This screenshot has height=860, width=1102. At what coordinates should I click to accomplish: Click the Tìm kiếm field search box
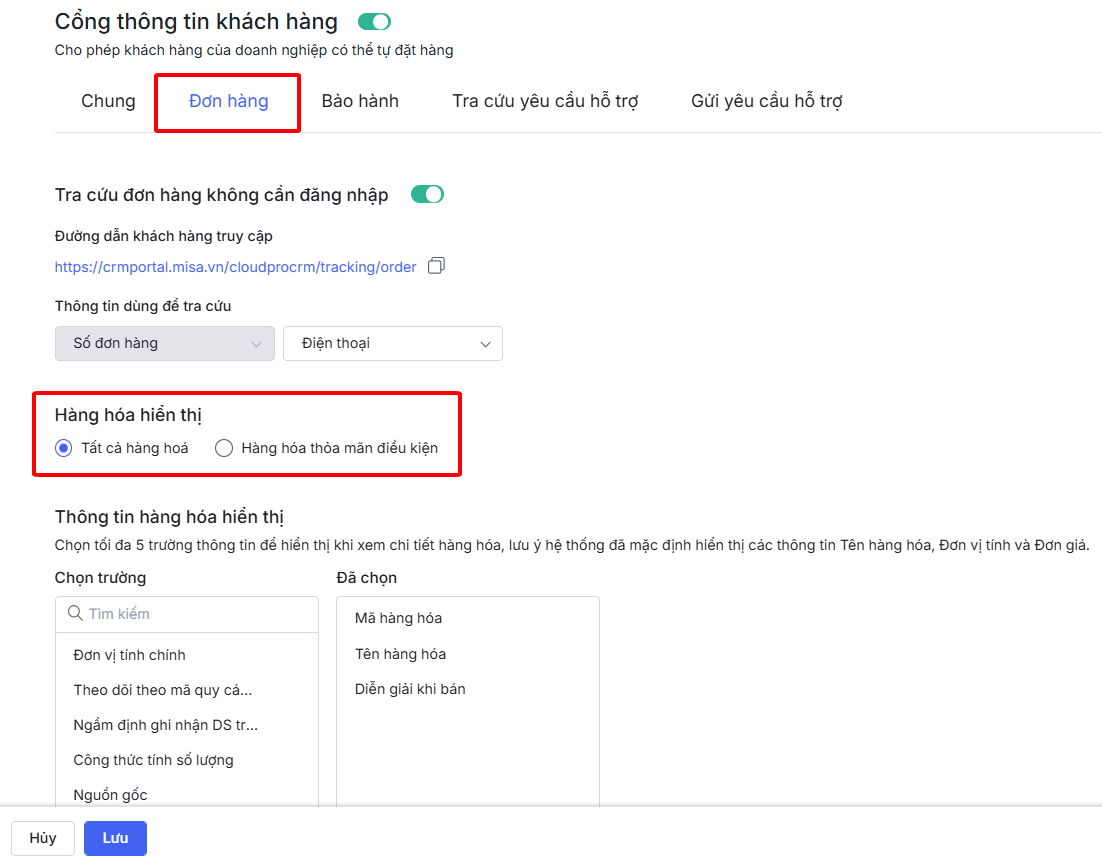tap(195, 613)
